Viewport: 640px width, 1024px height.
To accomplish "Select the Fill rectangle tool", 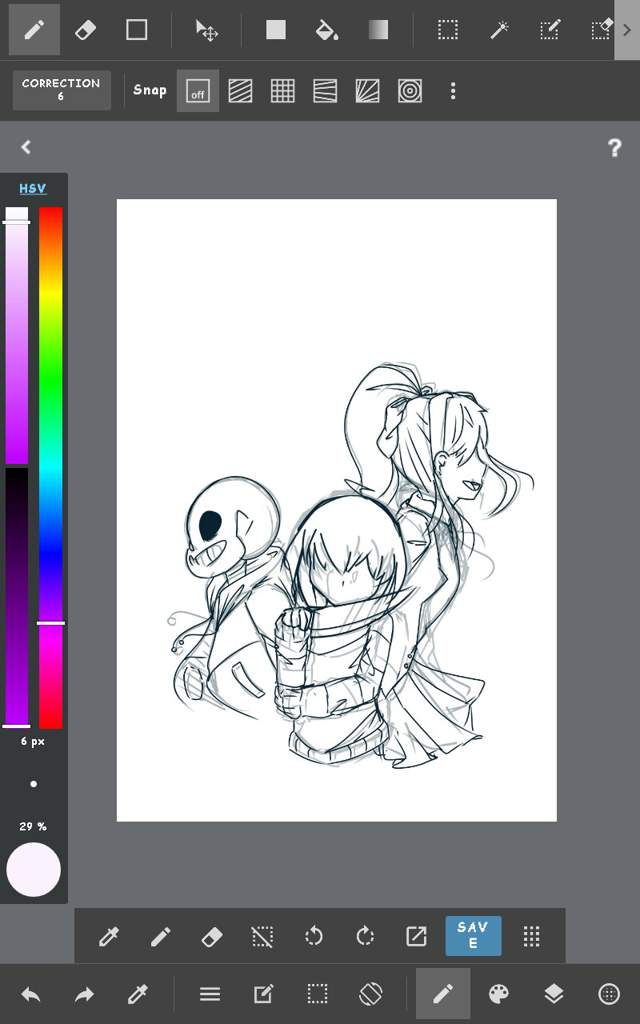I will [276, 29].
